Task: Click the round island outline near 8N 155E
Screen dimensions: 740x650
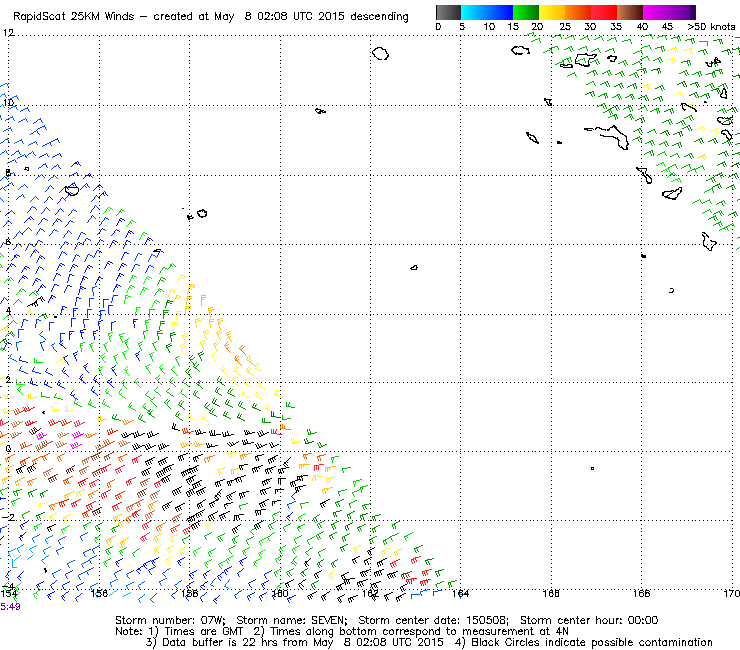Action: pos(72,190)
